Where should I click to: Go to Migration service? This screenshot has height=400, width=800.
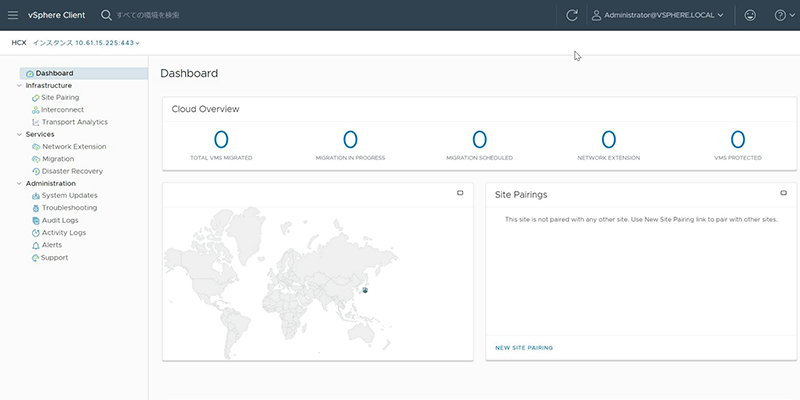click(x=58, y=159)
